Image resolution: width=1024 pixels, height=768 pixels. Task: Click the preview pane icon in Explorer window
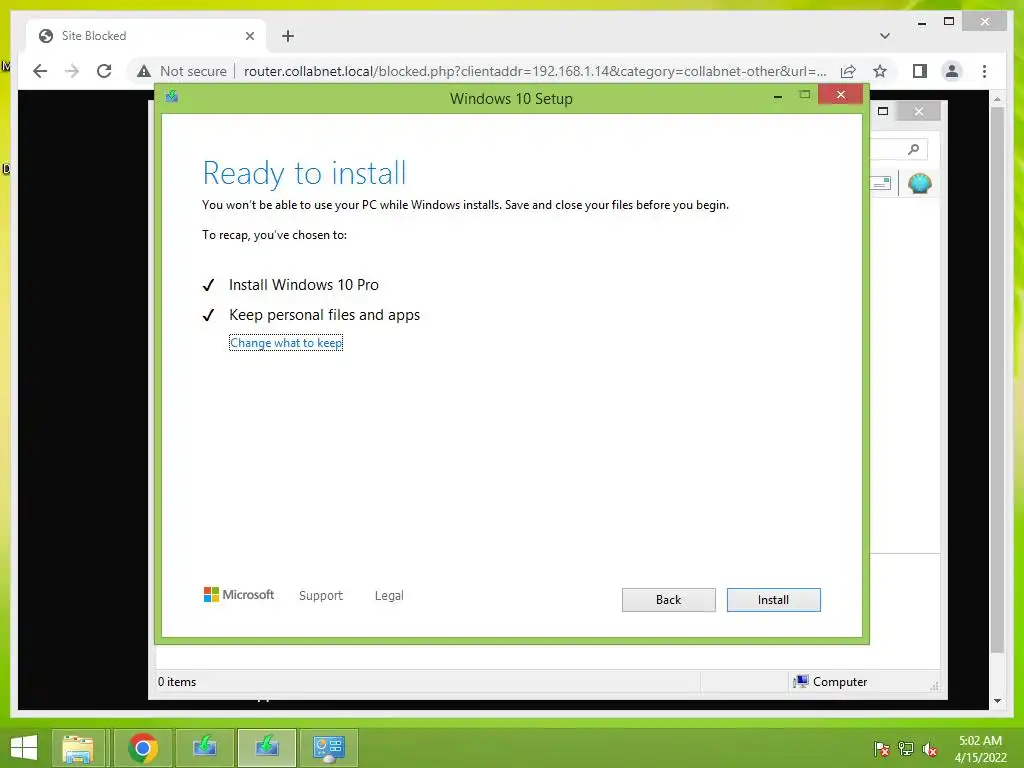coord(881,184)
